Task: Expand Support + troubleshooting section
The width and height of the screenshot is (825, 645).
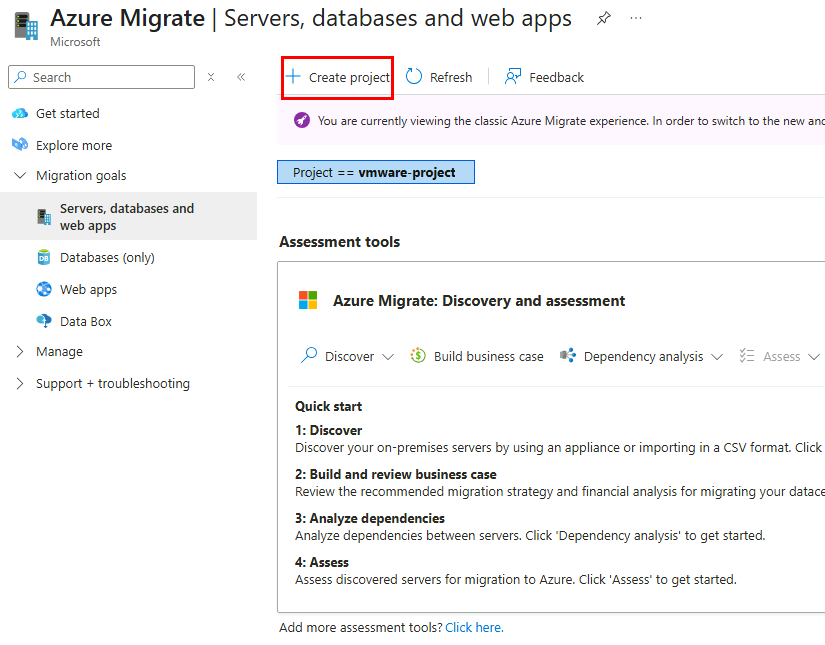Action: pyautogui.click(x=20, y=384)
